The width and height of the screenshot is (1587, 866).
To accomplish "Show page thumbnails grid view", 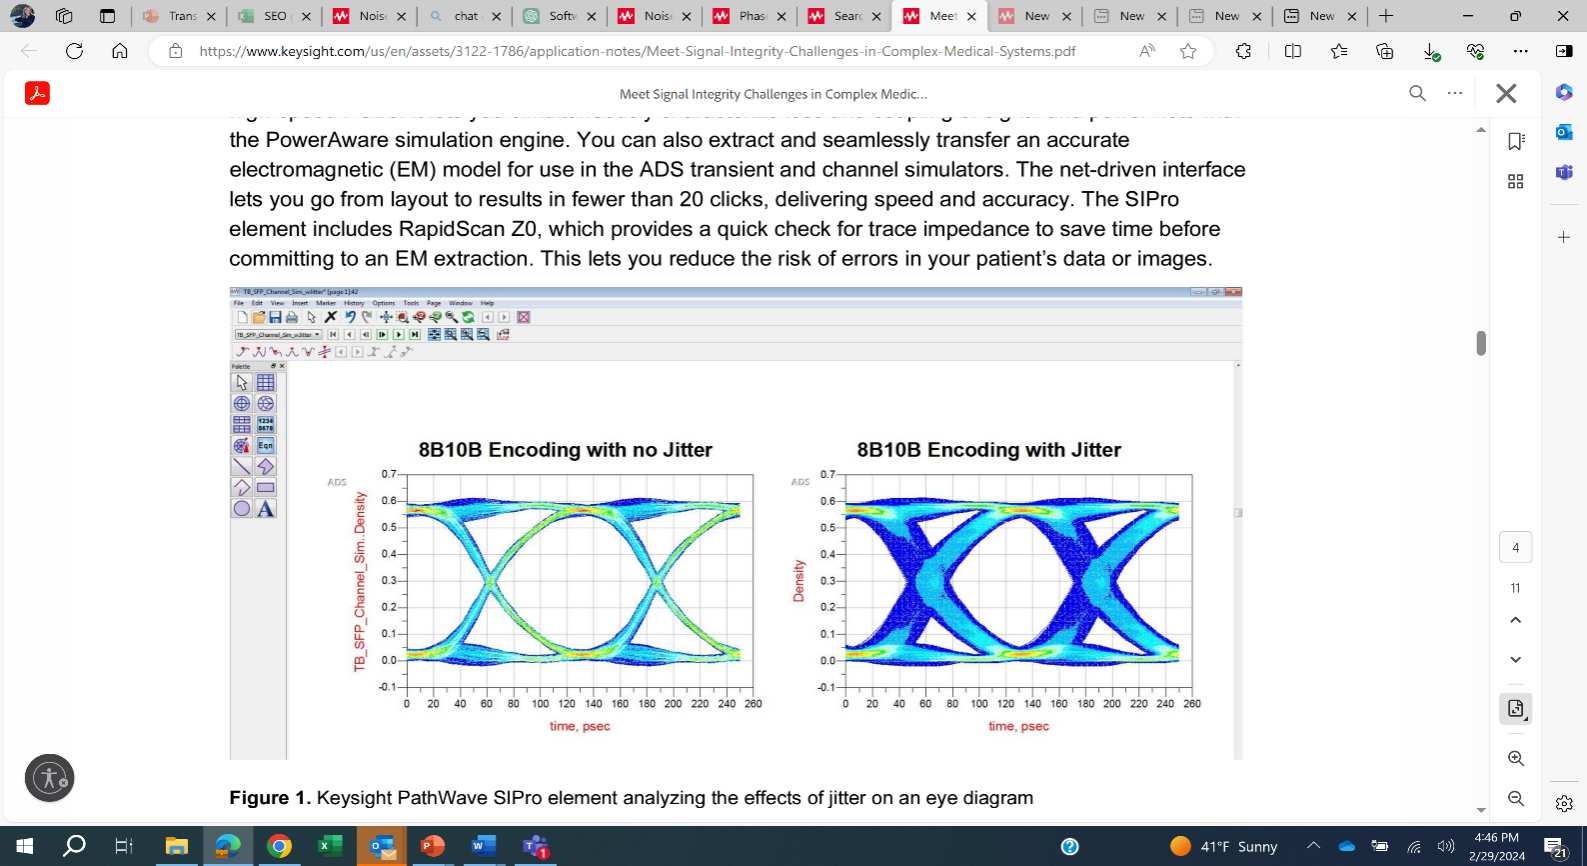I will point(1516,181).
